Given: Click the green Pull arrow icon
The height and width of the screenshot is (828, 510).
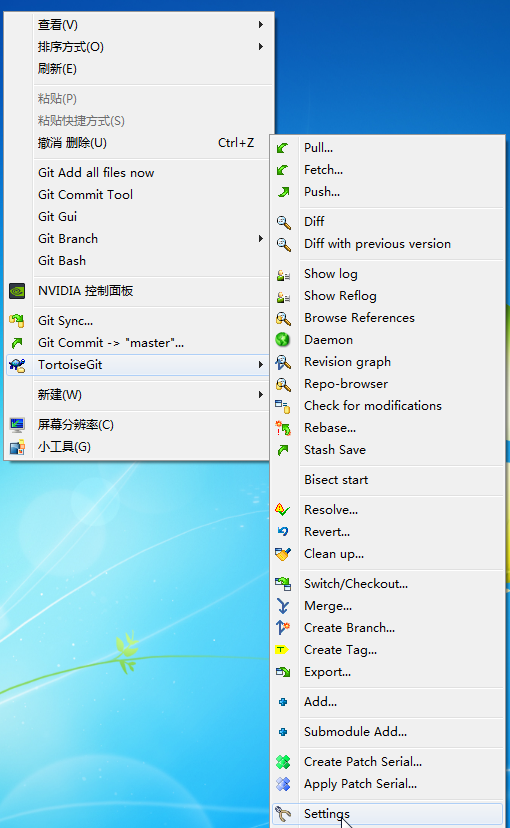Looking at the screenshot, I should 283,148.
